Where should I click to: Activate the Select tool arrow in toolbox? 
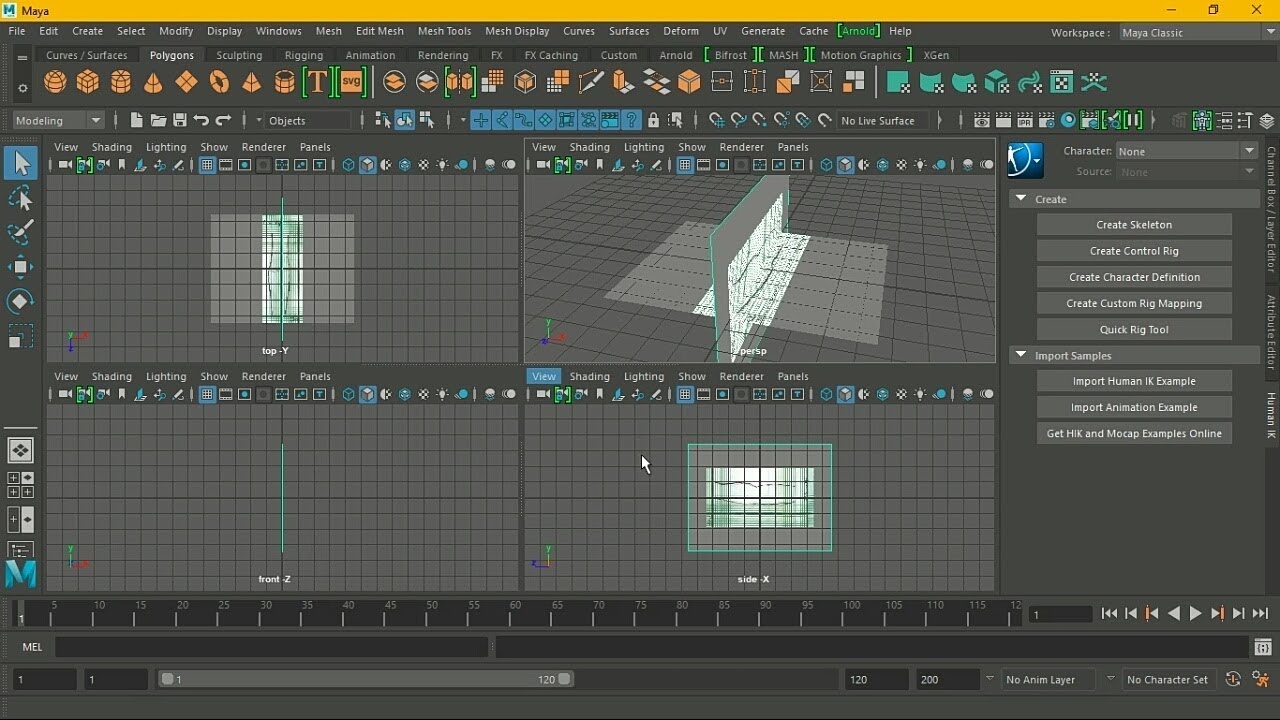21,164
